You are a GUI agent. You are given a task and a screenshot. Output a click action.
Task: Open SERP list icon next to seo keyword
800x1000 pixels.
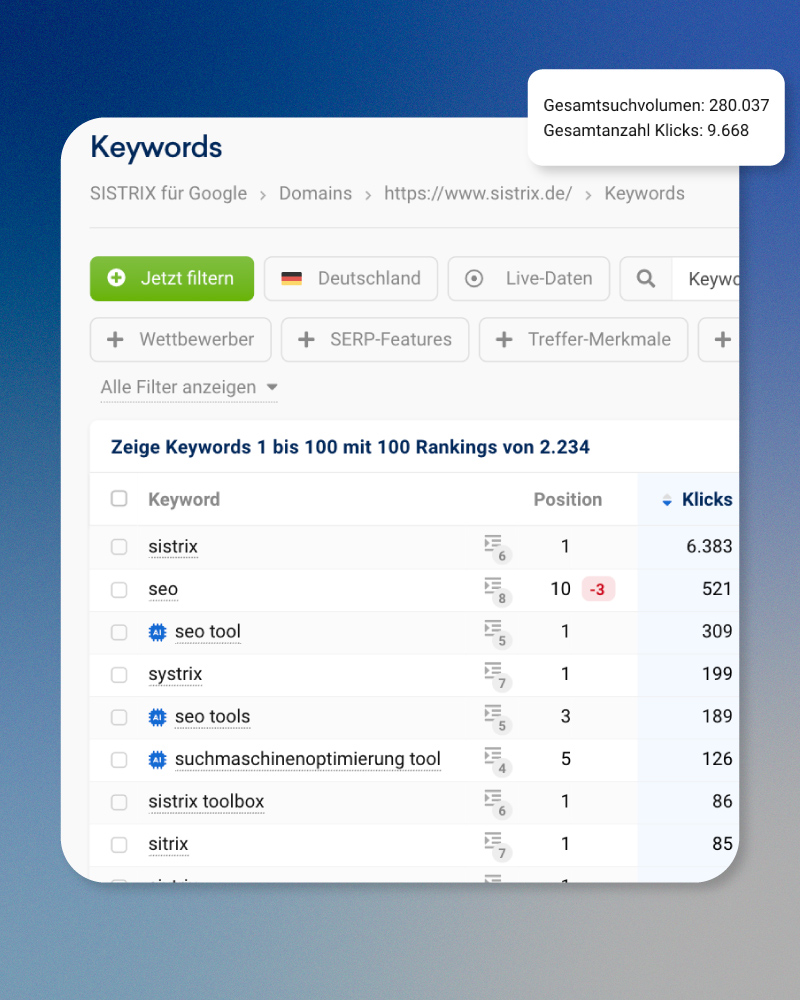click(493, 588)
